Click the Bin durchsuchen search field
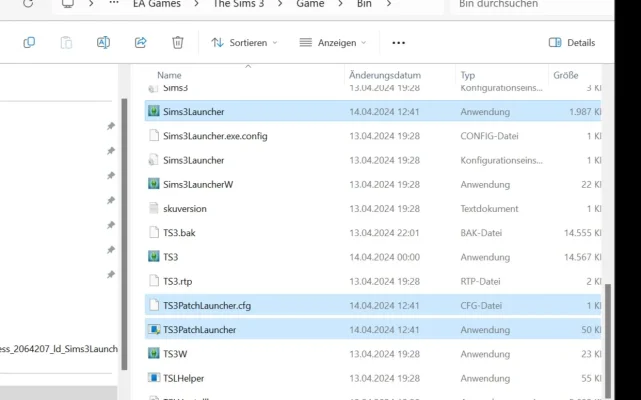Image resolution: width=641 pixels, height=400 pixels. [x=531, y=5]
